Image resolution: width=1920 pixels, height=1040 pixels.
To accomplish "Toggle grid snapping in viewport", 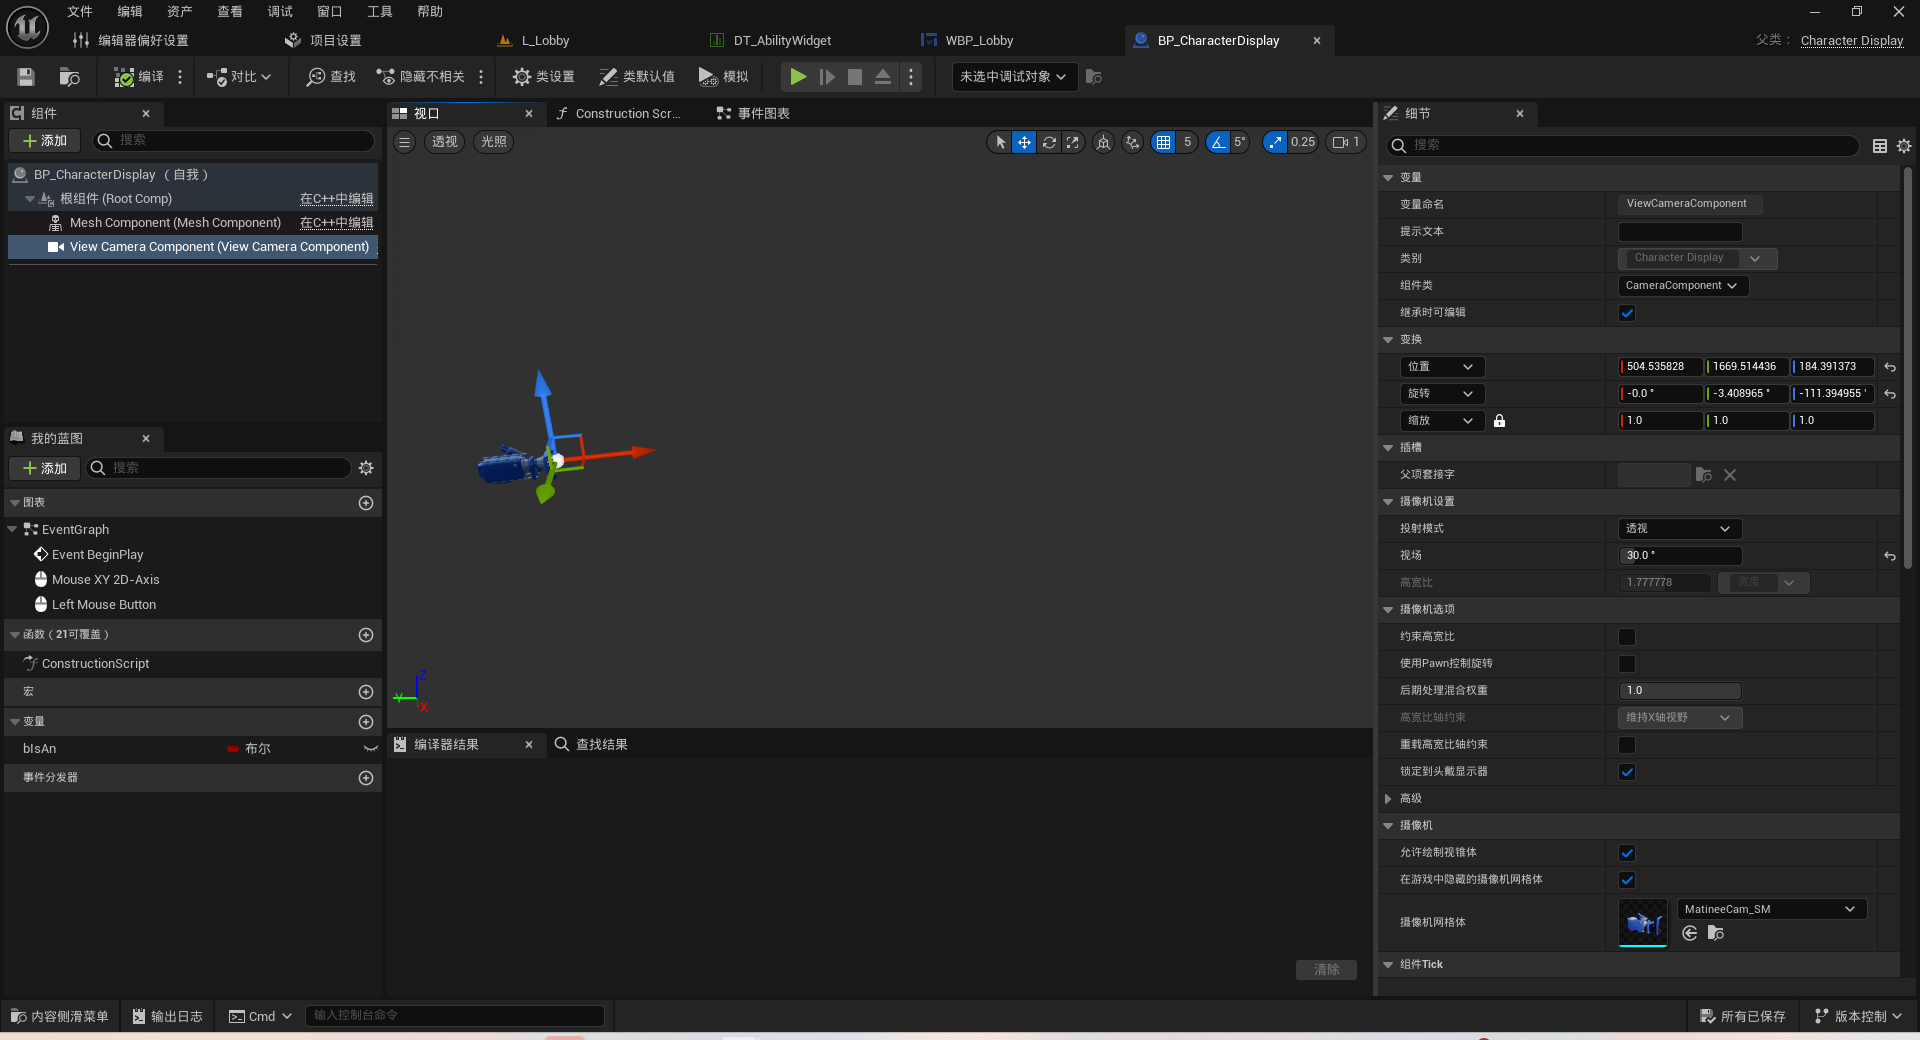I will click(1163, 142).
